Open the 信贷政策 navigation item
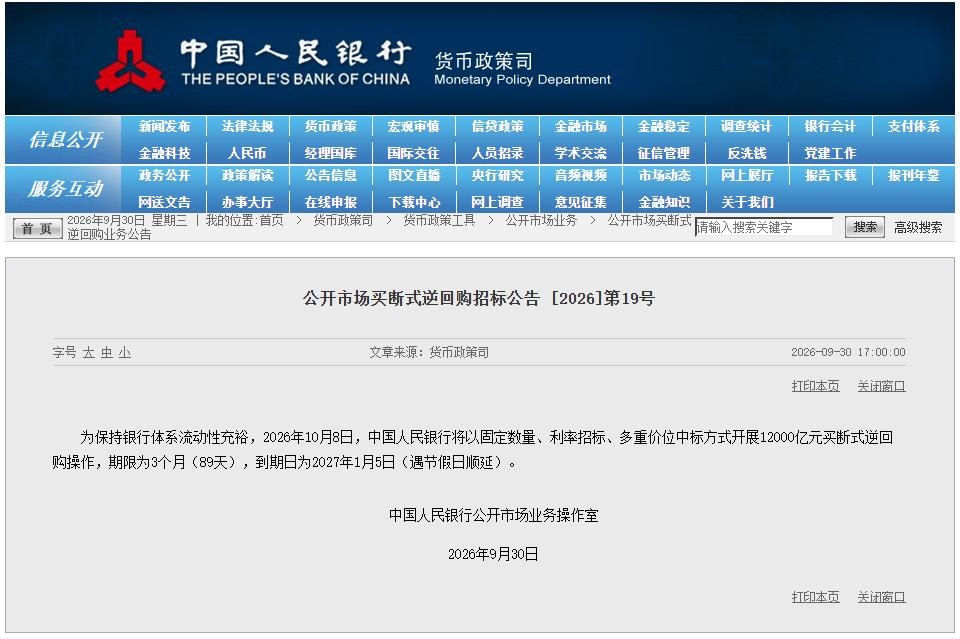The image size is (960, 639). click(x=497, y=127)
